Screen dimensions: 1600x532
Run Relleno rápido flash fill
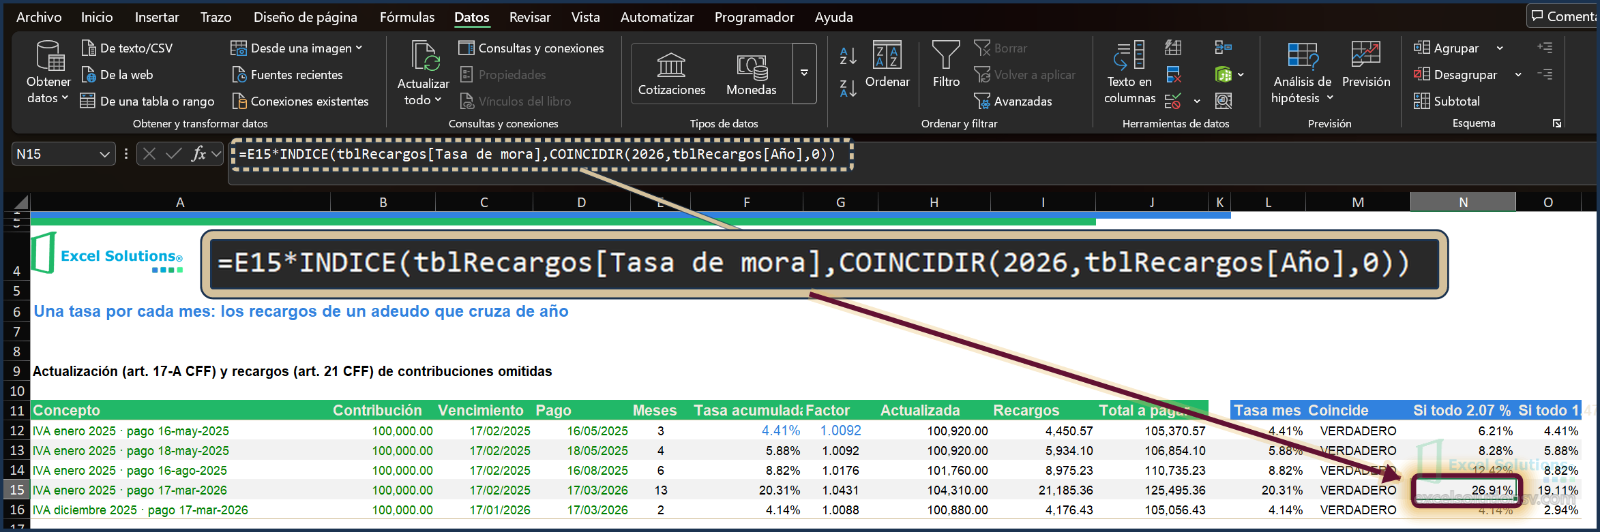1174,48
